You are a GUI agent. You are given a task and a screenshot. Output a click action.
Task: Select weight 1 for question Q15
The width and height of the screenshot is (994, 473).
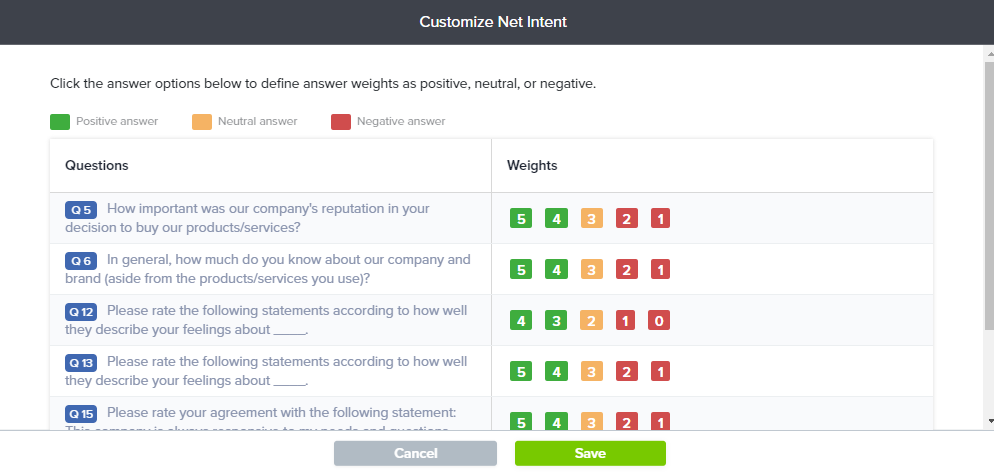pyautogui.click(x=660, y=422)
